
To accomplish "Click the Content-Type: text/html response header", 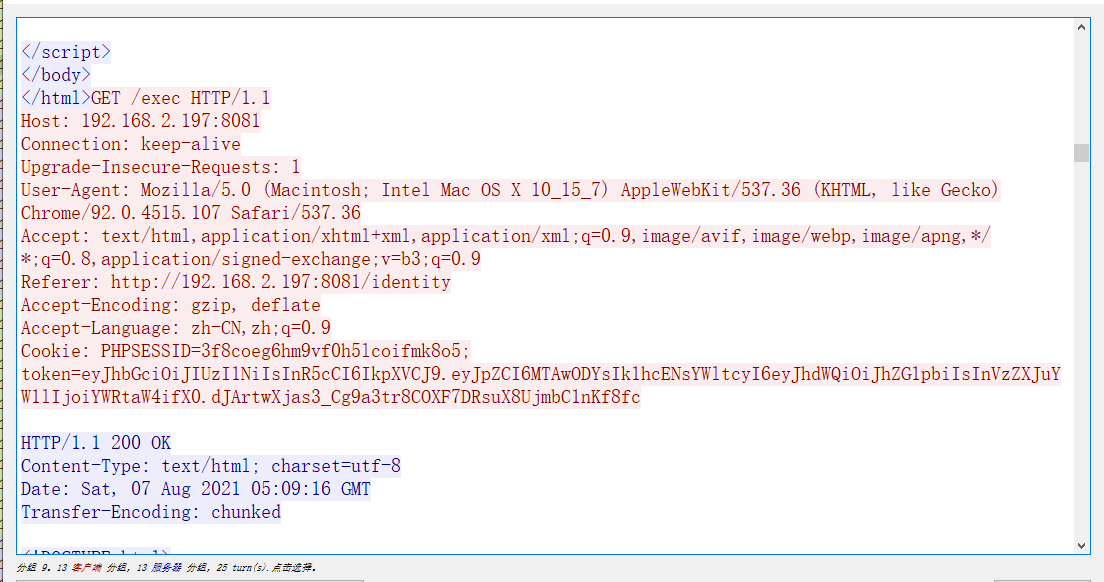I will point(211,466).
